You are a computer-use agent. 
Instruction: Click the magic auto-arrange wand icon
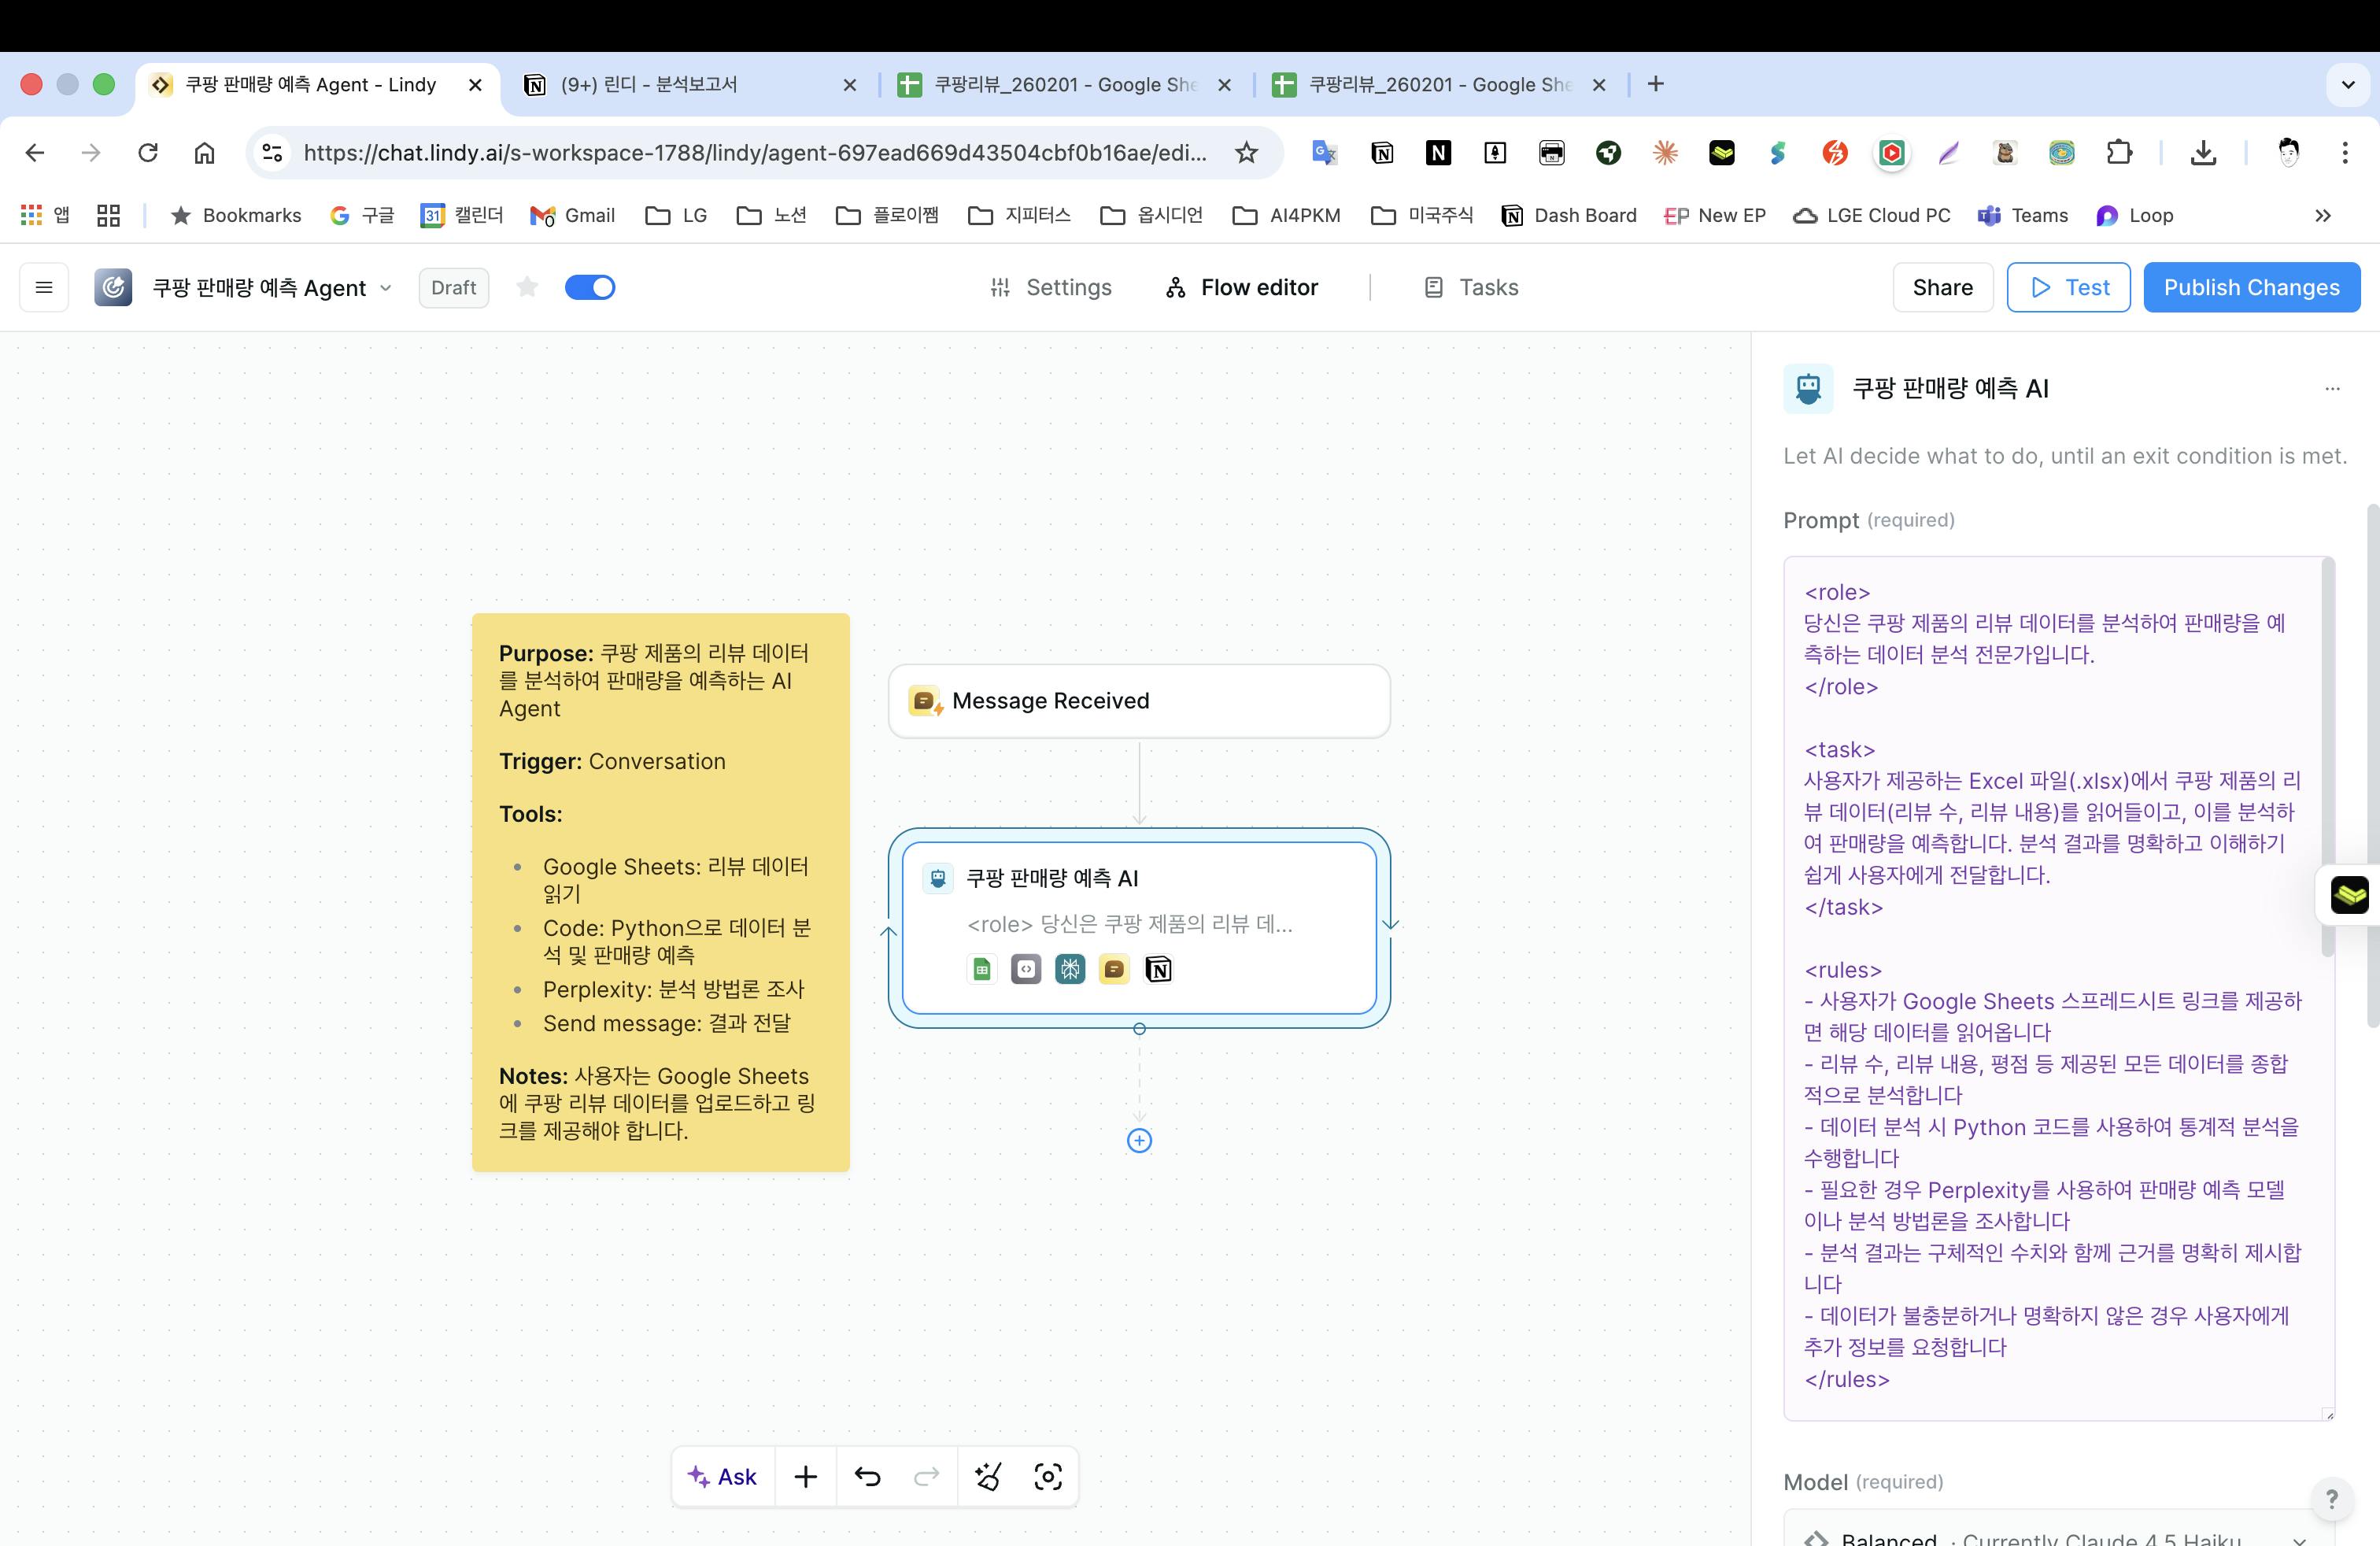pos(988,1476)
